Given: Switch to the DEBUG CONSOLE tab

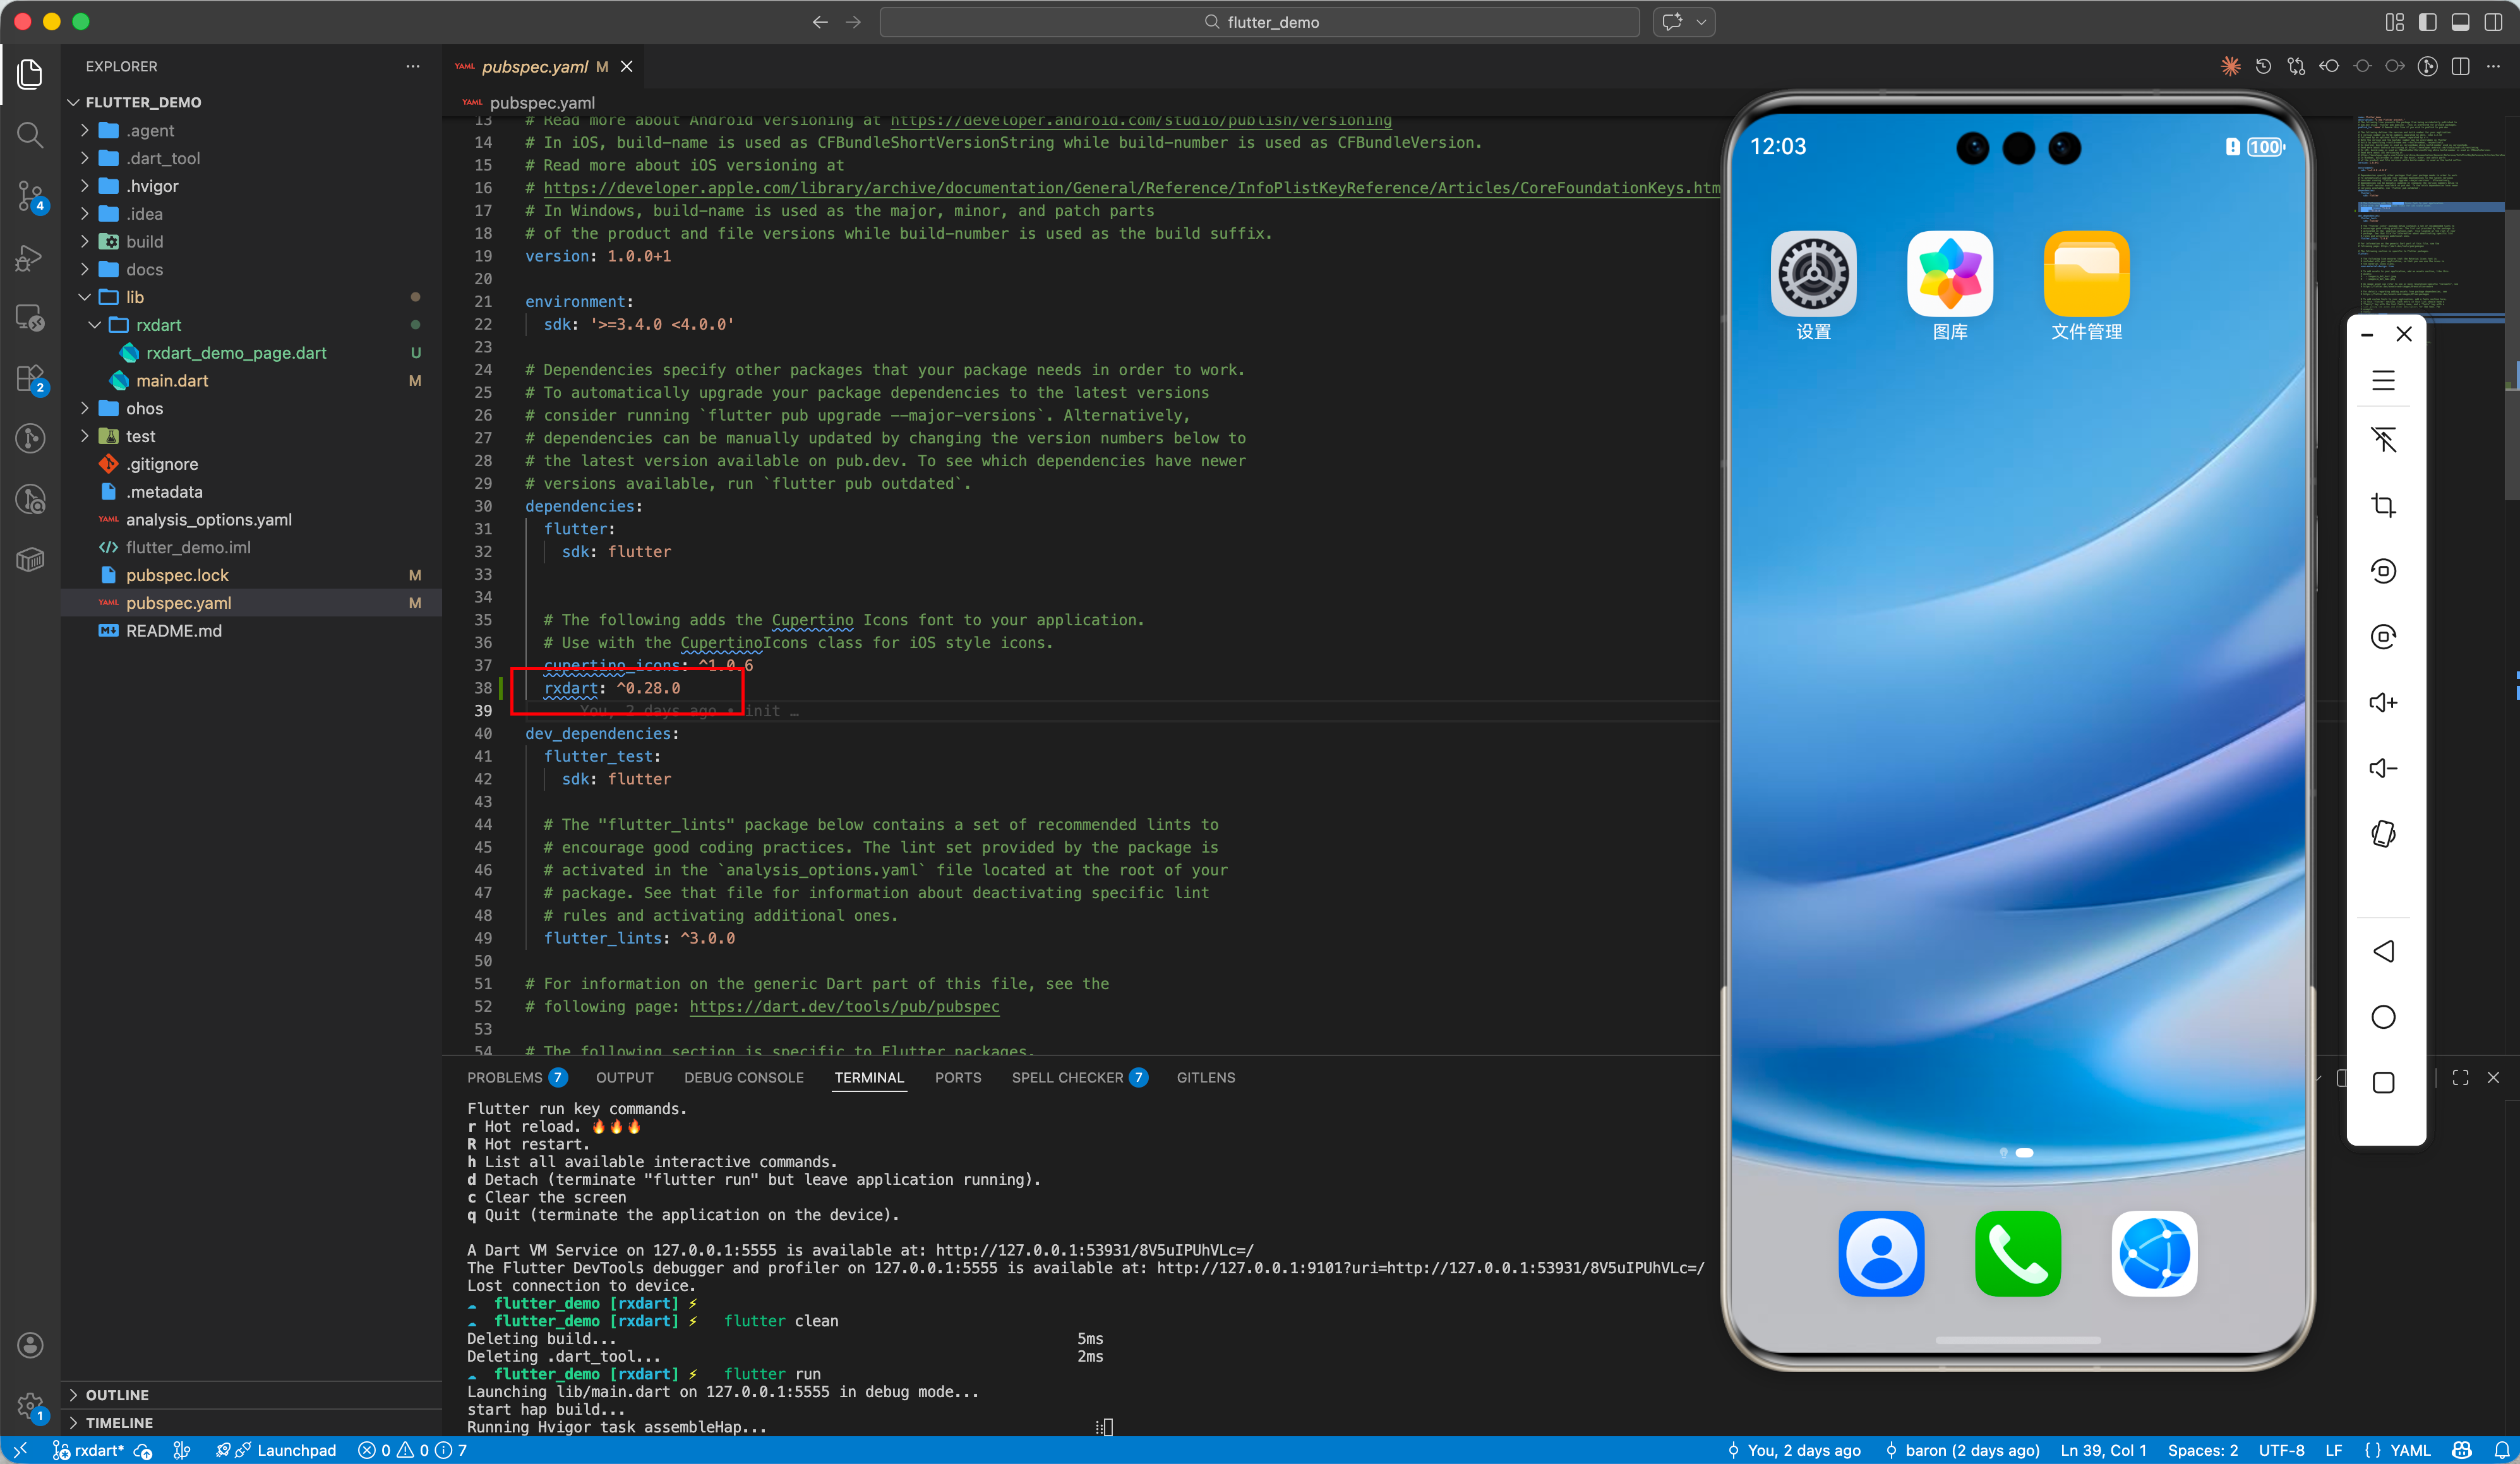Looking at the screenshot, I should point(743,1077).
